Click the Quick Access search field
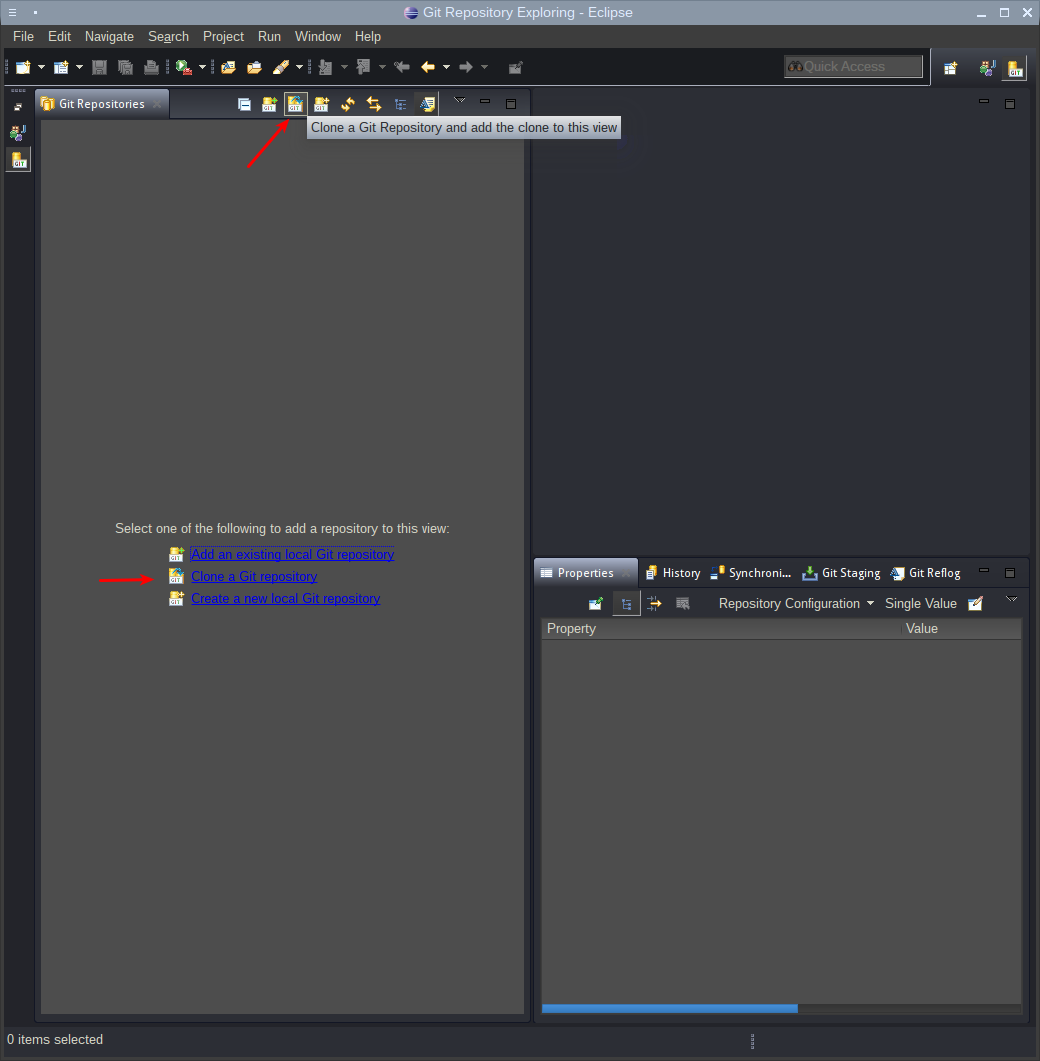The height and width of the screenshot is (1061, 1040). tap(853, 66)
